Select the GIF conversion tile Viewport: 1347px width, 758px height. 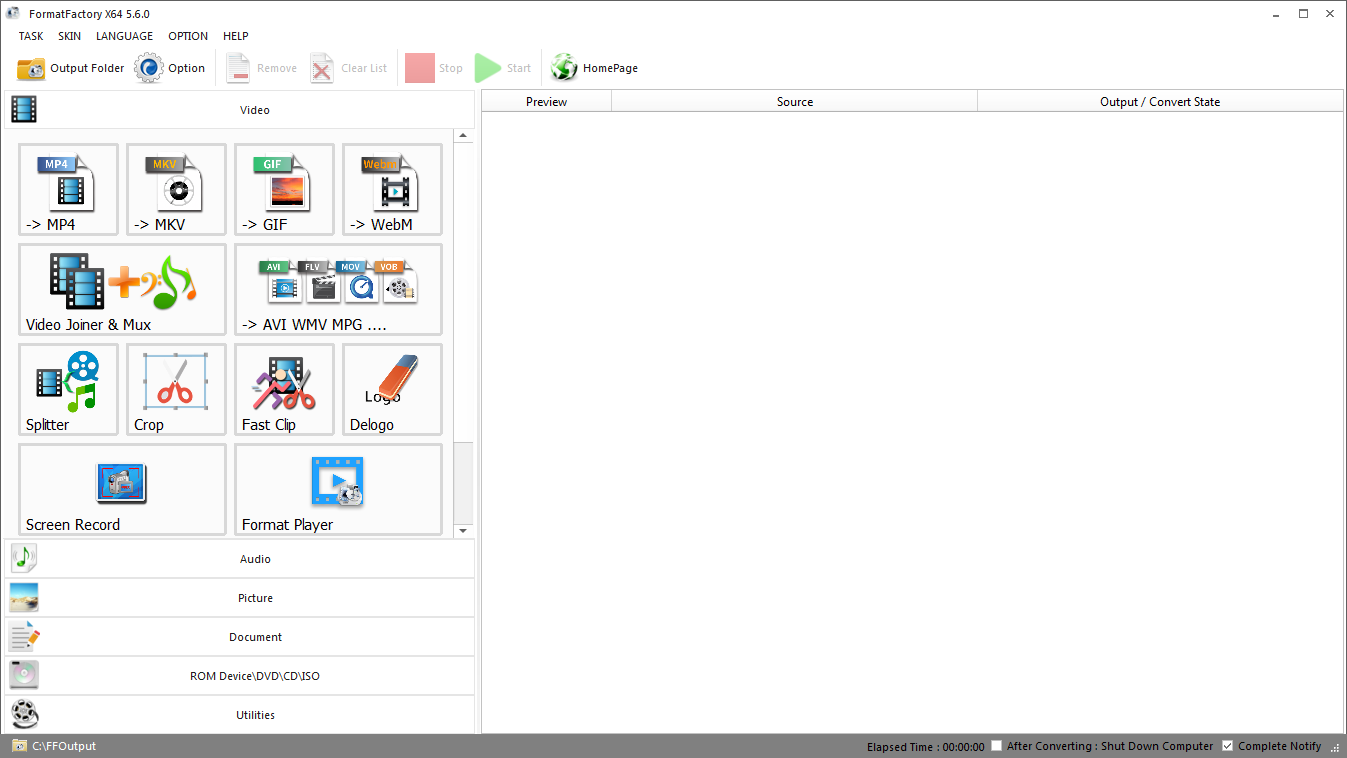(x=284, y=190)
